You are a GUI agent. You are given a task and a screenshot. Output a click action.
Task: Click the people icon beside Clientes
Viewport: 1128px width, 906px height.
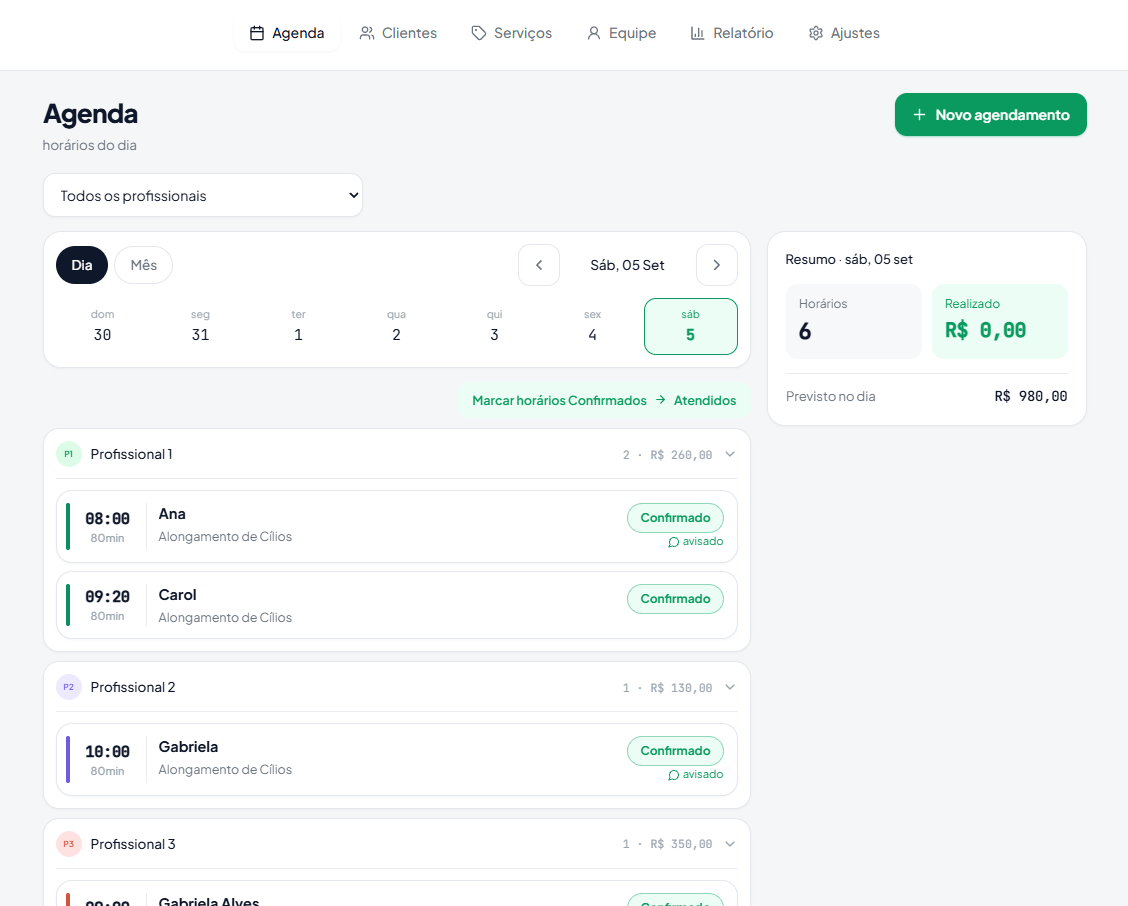click(x=367, y=33)
